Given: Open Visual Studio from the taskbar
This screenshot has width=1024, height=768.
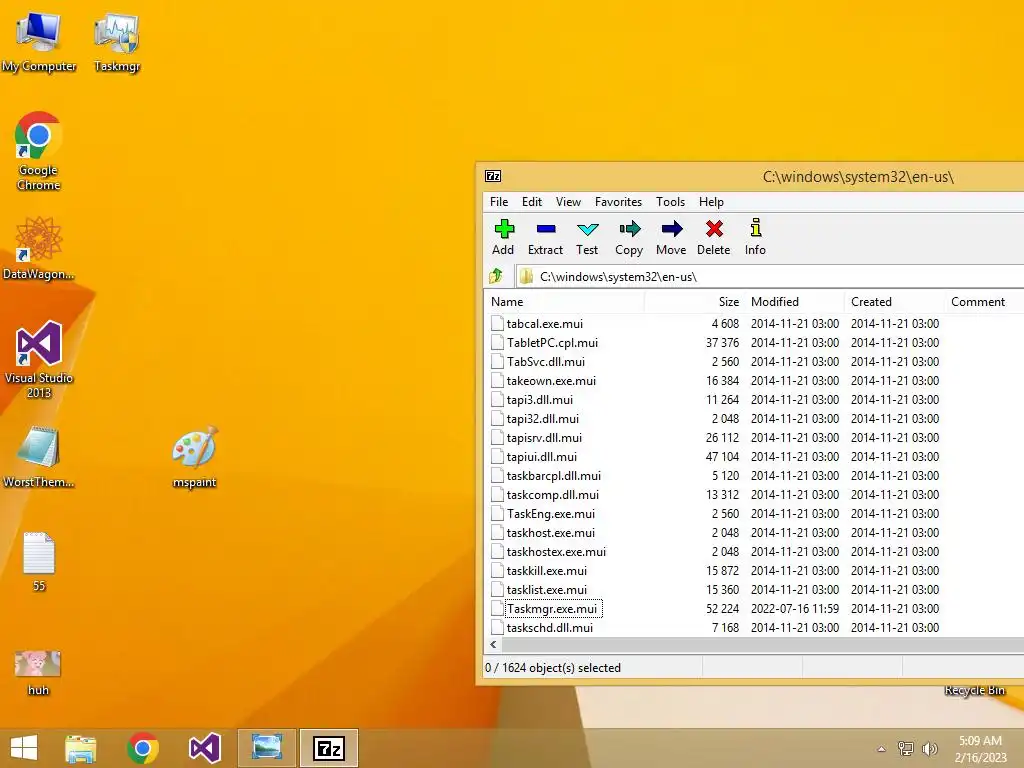Looking at the screenshot, I should coord(204,748).
